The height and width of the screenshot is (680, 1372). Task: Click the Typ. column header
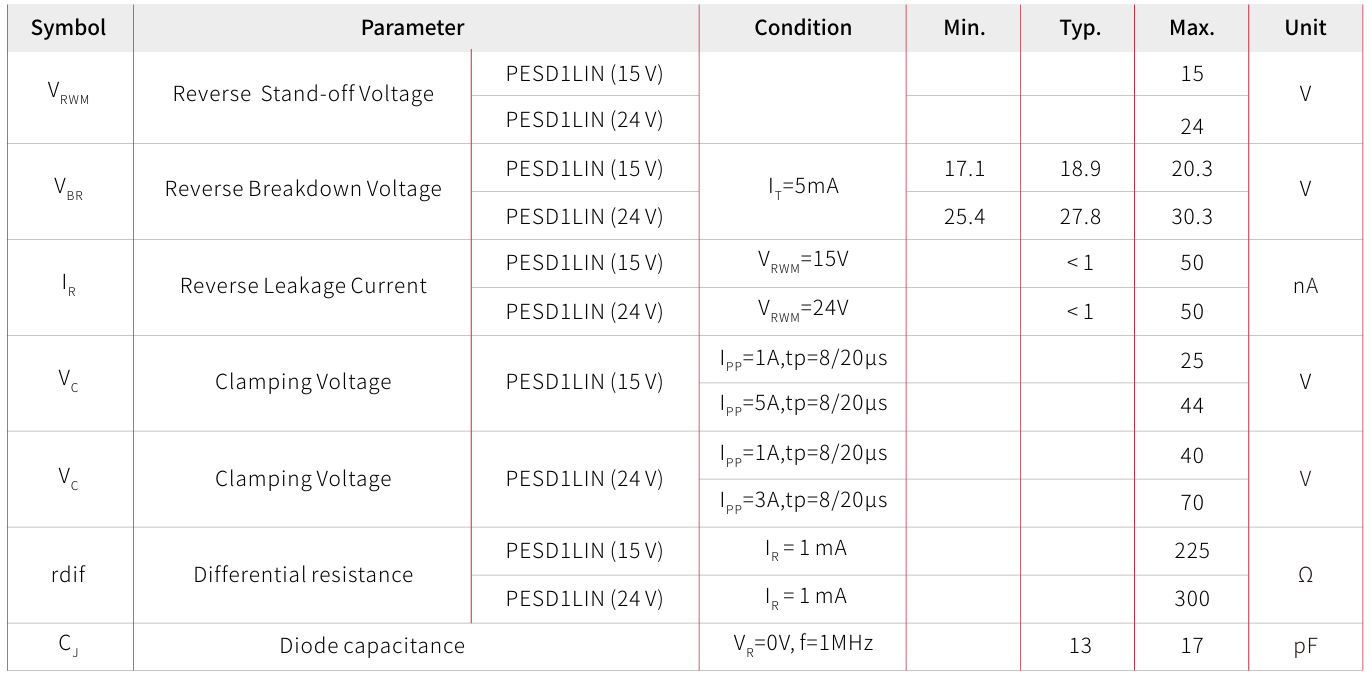[1079, 28]
